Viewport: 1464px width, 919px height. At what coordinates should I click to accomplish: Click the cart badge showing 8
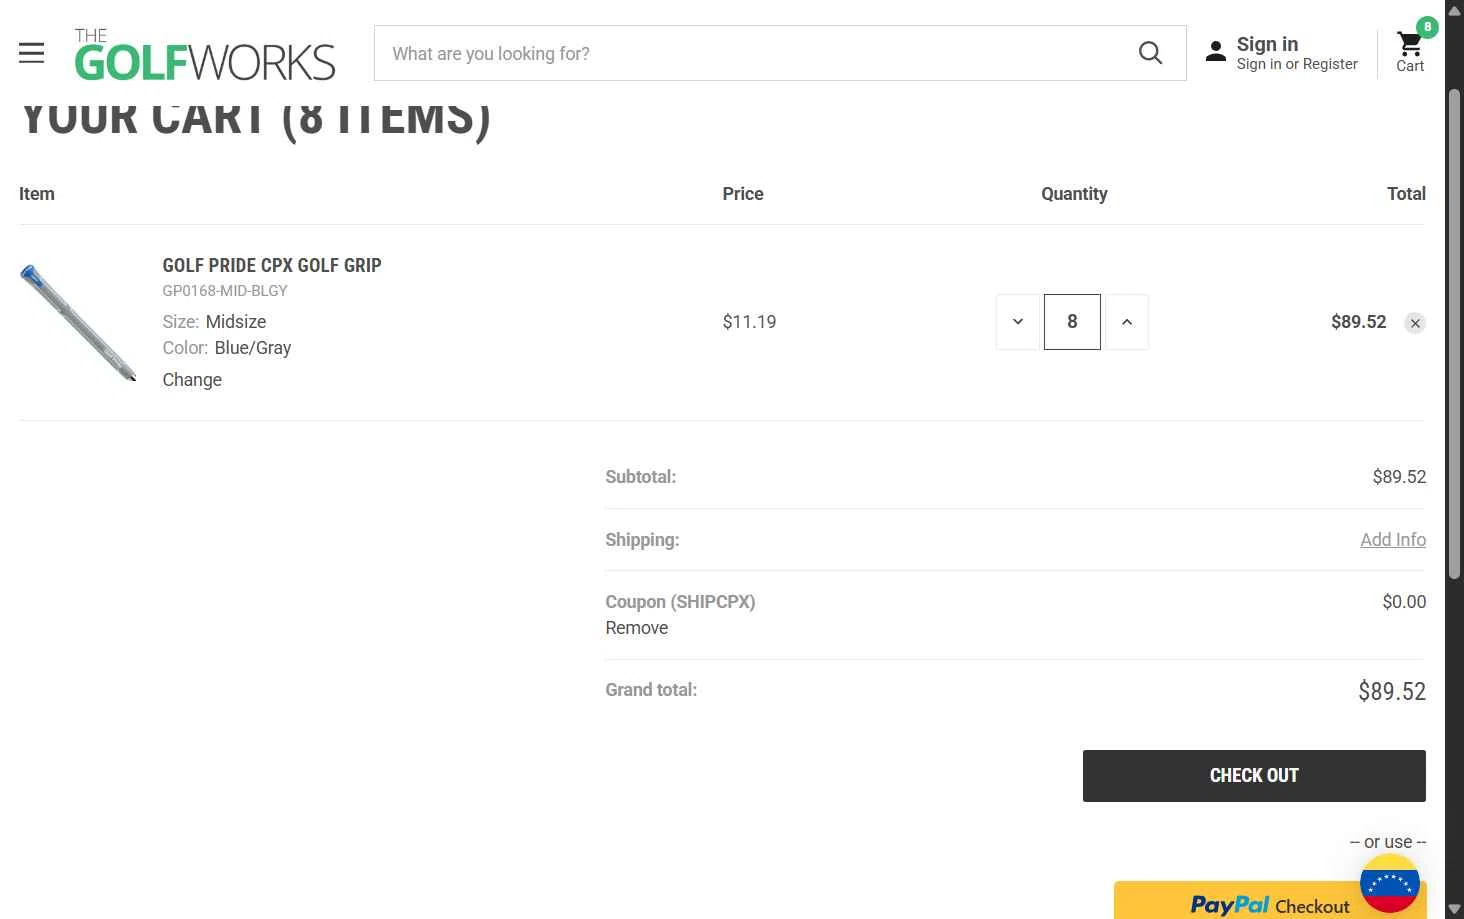click(x=1427, y=27)
